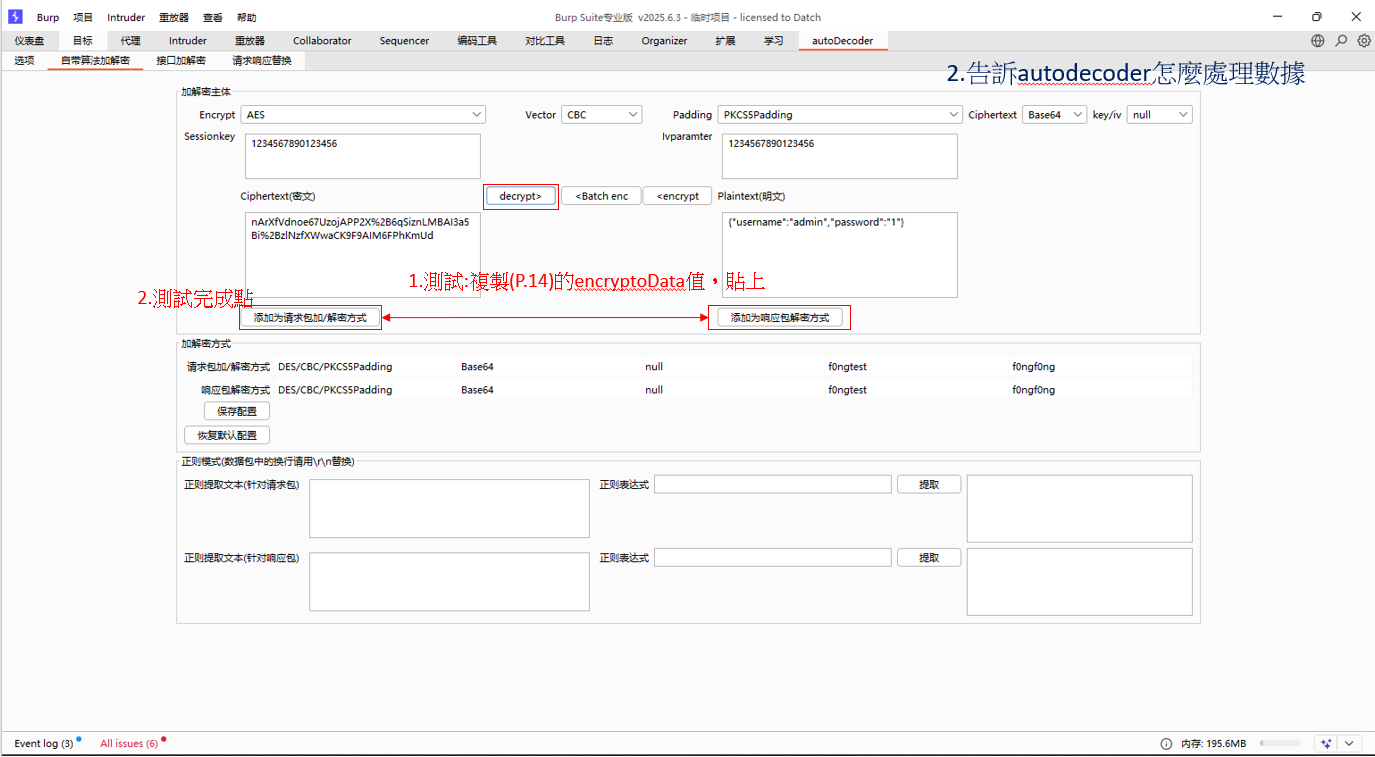Focus the response 正则表达式 input field
This screenshot has width=1375, height=757.
tap(772, 557)
